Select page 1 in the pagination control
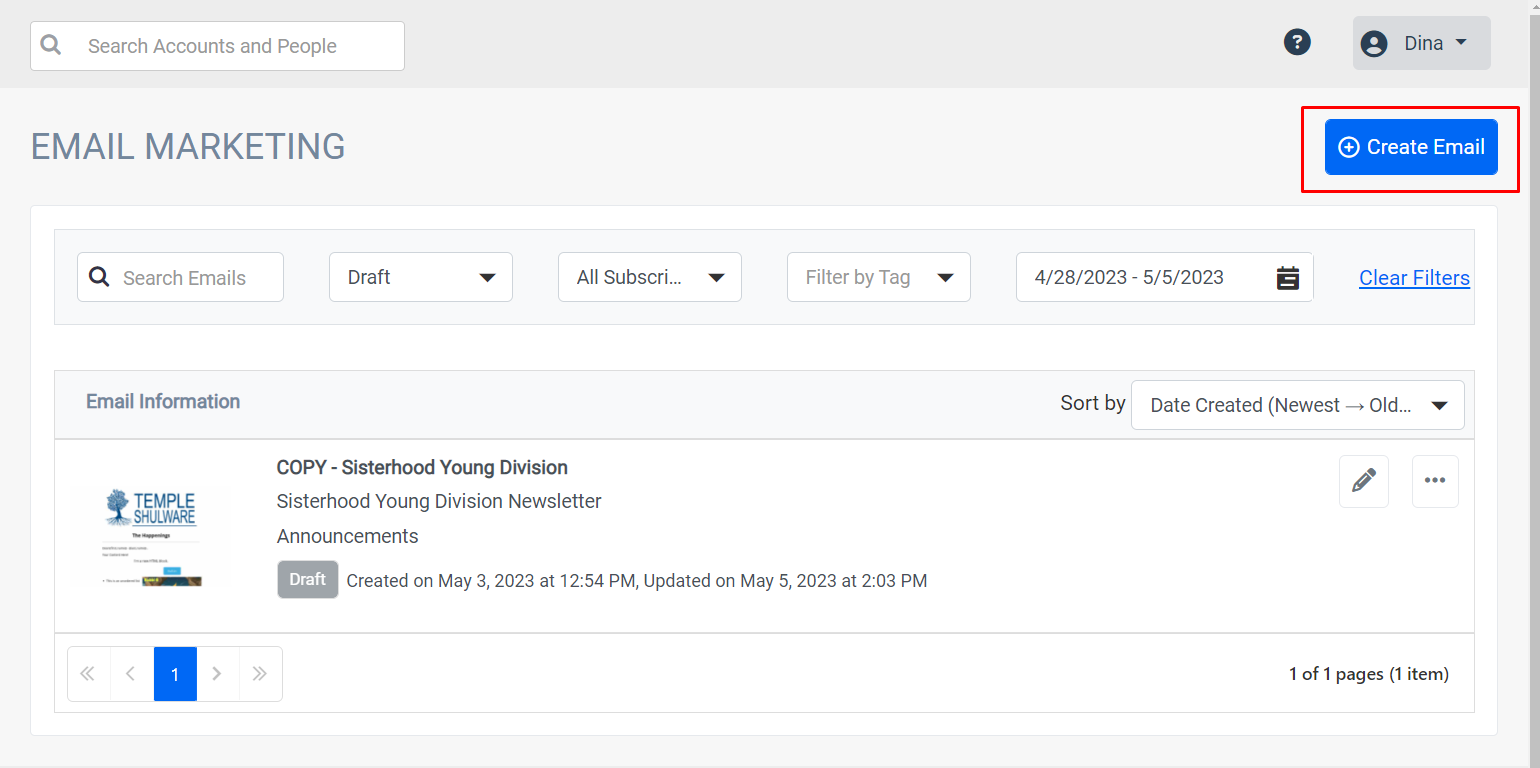 [x=175, y=674]
